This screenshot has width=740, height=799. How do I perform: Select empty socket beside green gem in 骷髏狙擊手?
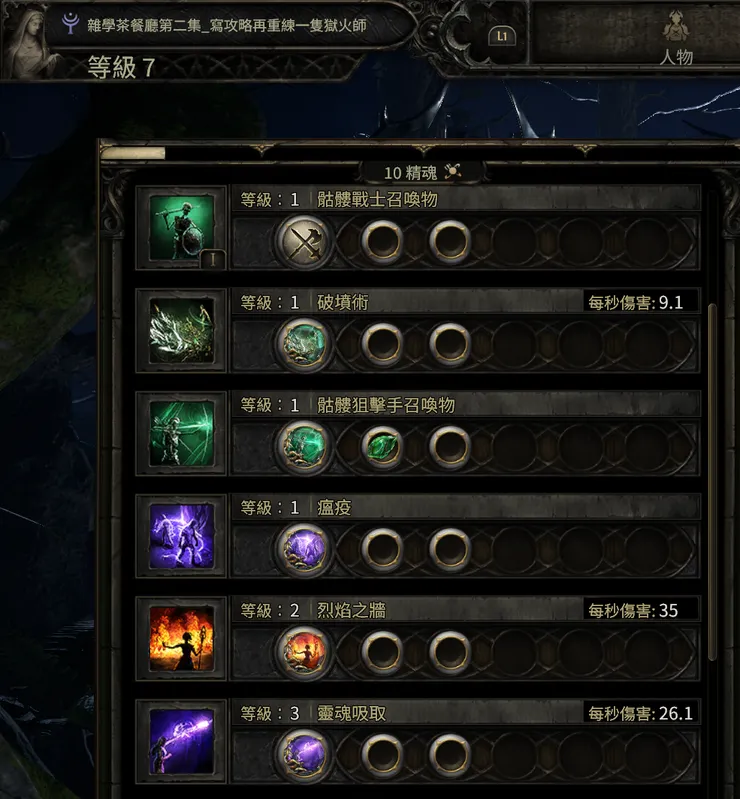[x=450, y=446]
